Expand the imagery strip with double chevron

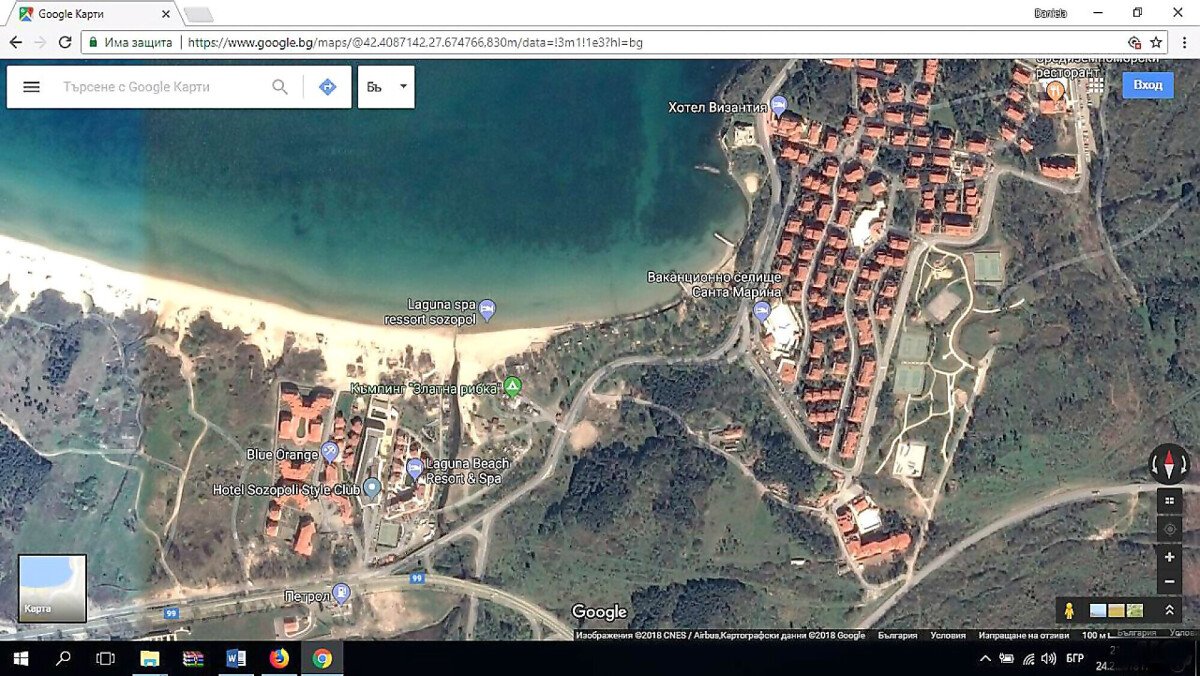[x=1169, y=610]
